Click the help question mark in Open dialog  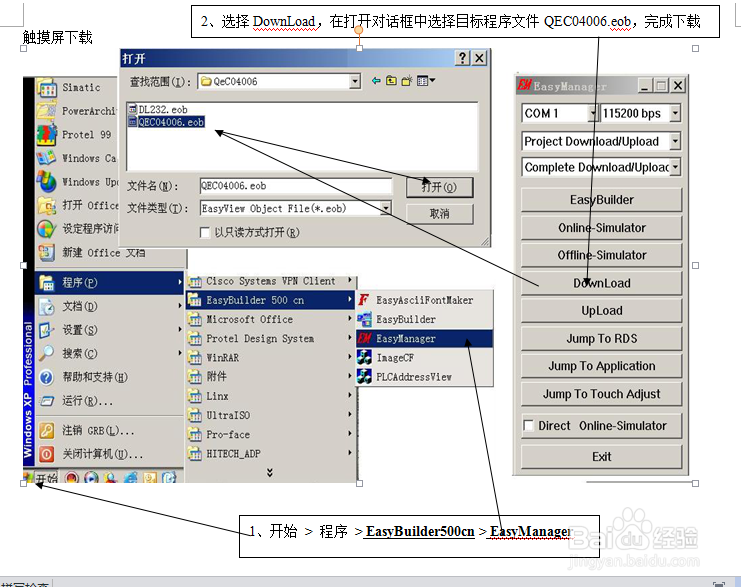click(462, 58)
